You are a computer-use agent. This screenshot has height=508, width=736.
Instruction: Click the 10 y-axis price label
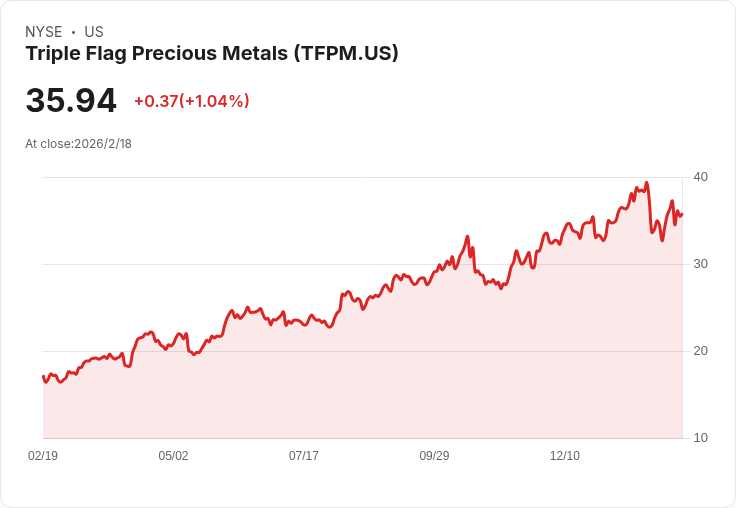pyautogui.click(x=700, y=438)
